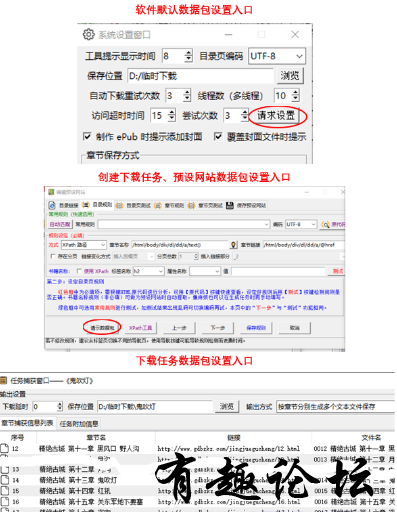Click the document icon in chapter row 15
This screenshot has height=512, width=397.
pos(4,491)
